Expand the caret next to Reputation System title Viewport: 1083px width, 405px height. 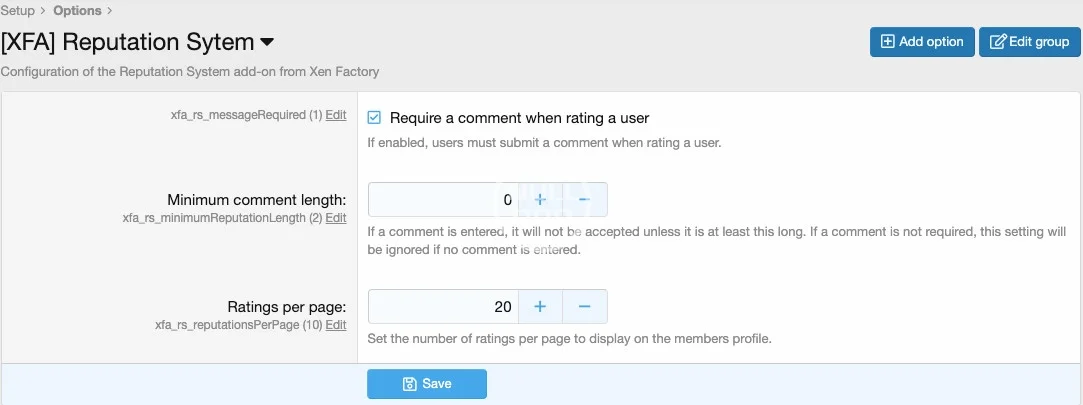coord(267,42)
